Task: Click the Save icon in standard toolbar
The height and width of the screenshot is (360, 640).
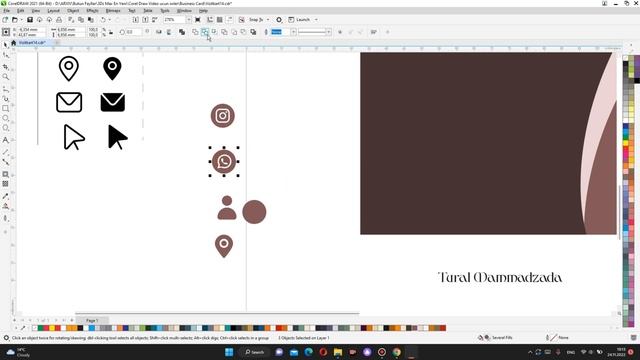Action: 30,20
